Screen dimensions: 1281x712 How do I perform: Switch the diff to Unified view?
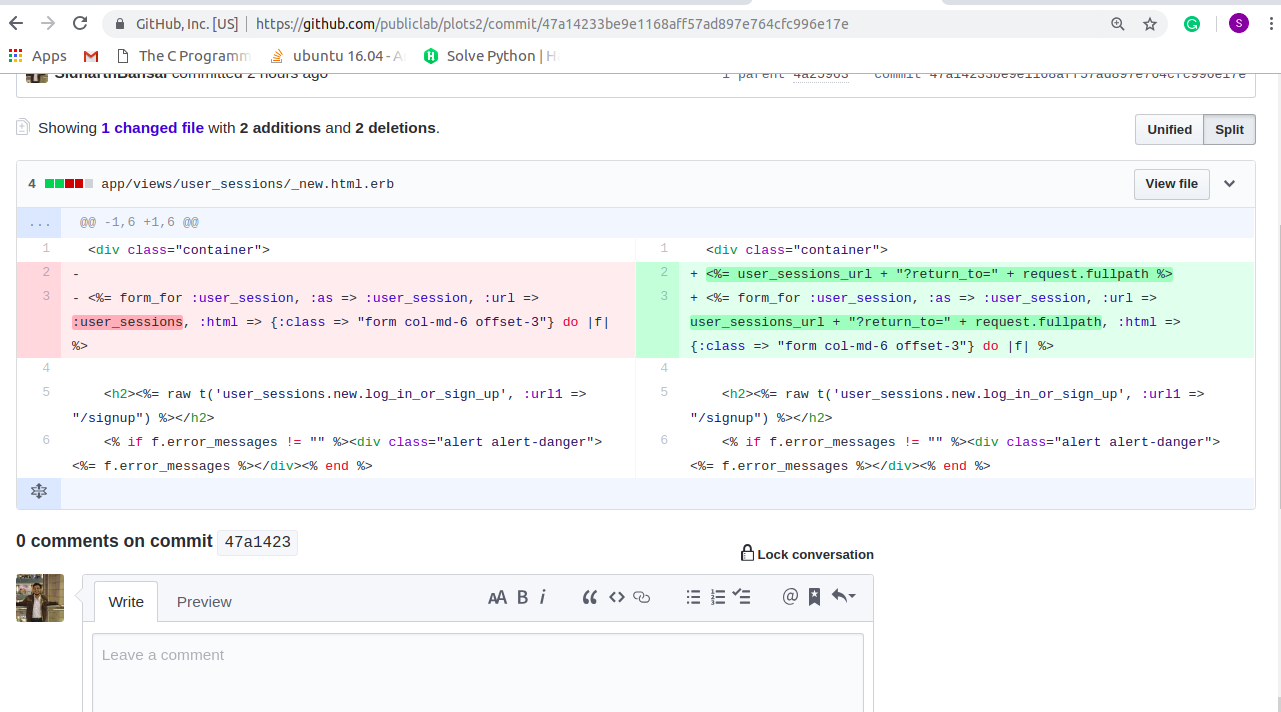(1168, 129)
